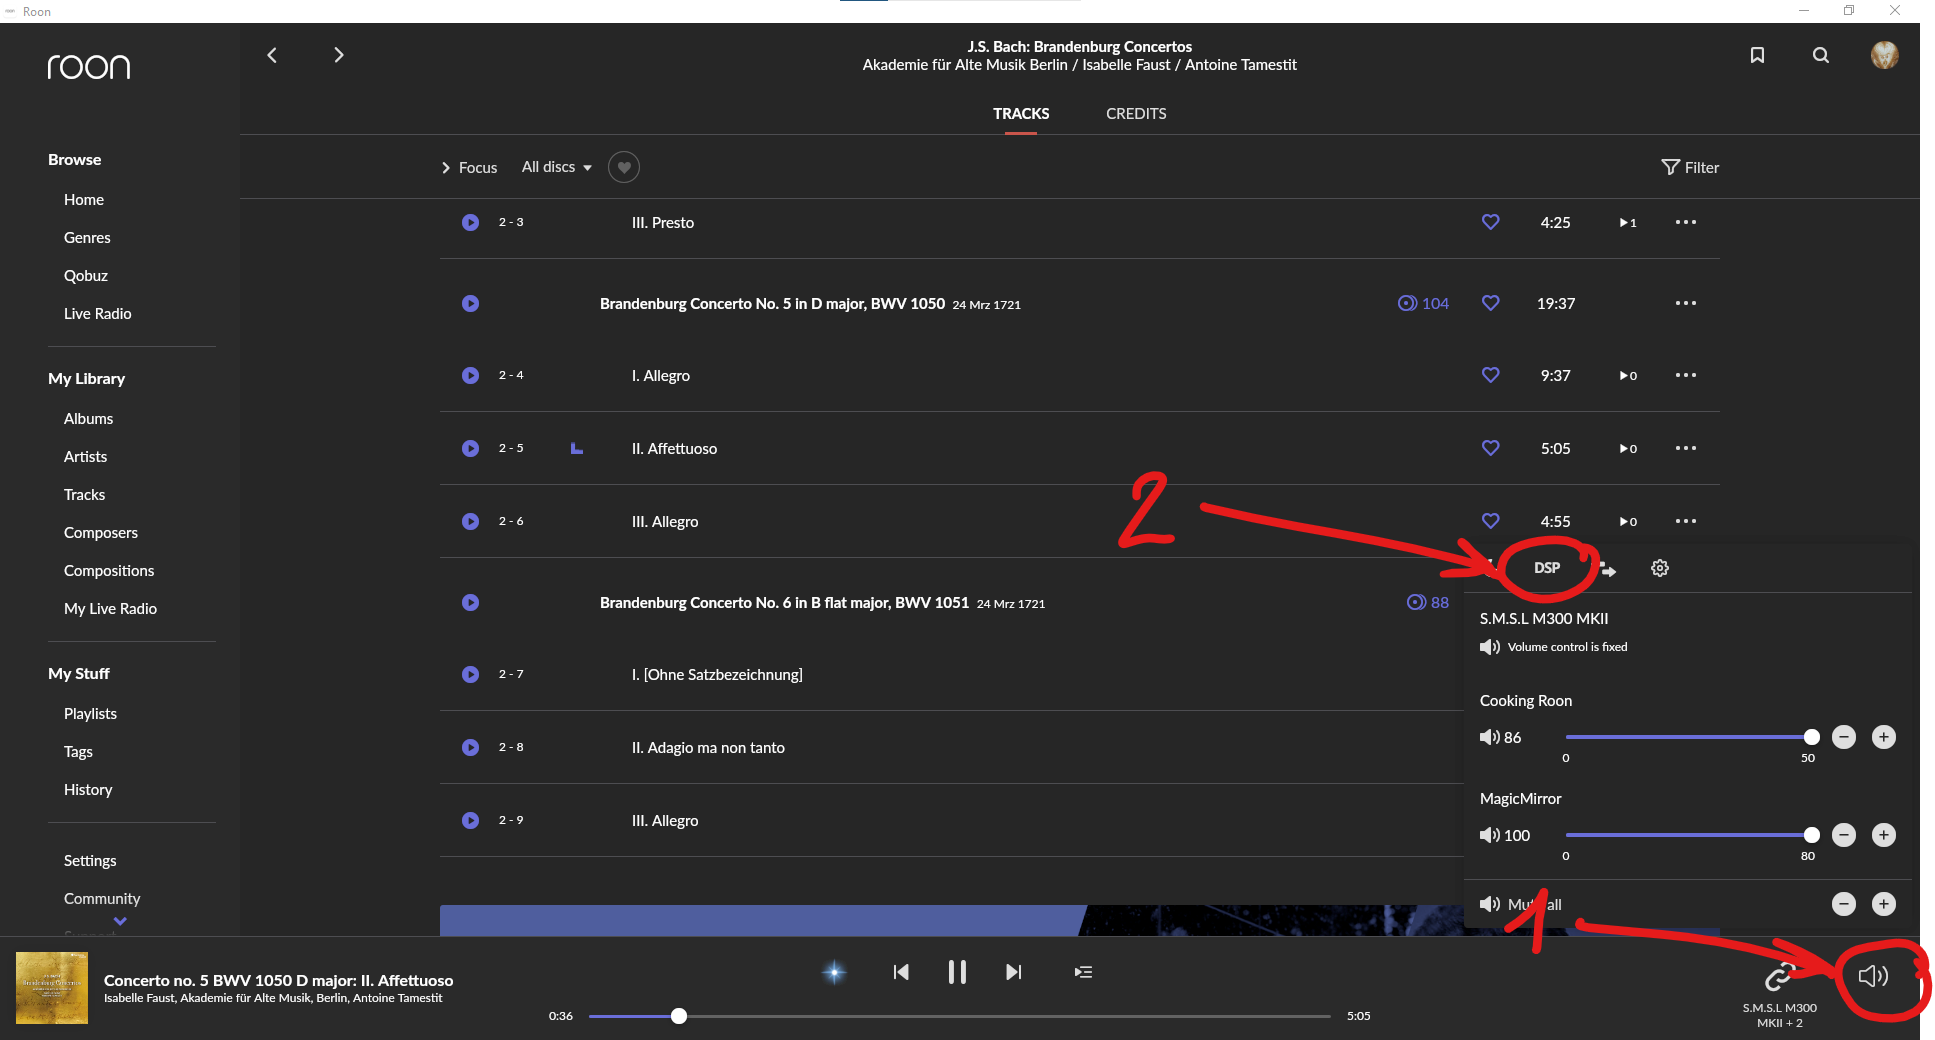Play track III. Presto
This screenshot has width=1935, height=1040.
pos(470,222)
